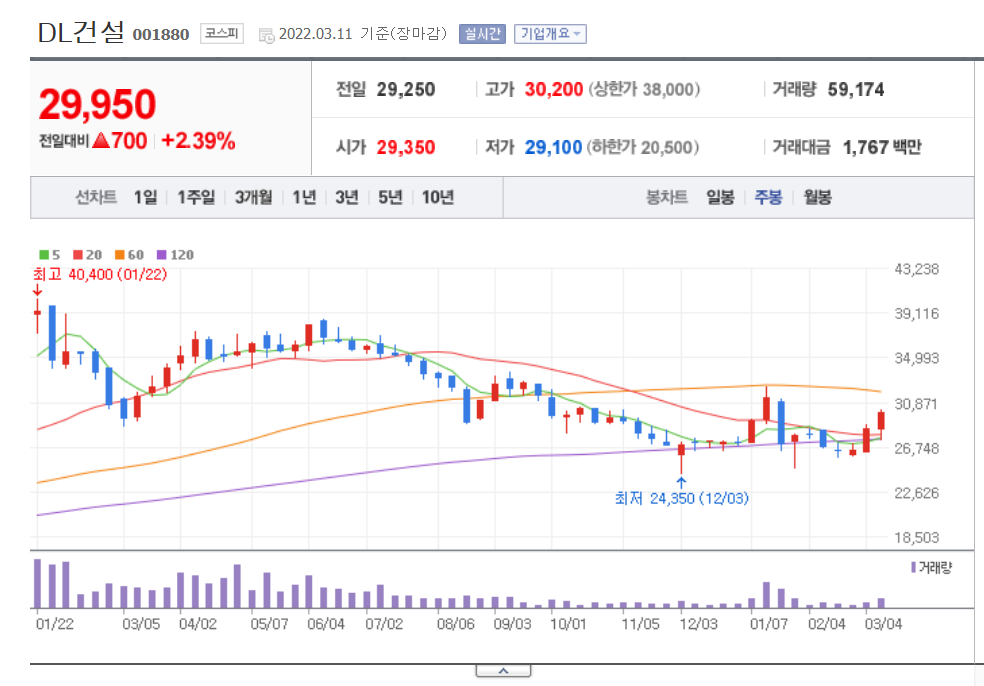
Task: Collapse the chart with bottom chevron button
Action: pos(503,672)
